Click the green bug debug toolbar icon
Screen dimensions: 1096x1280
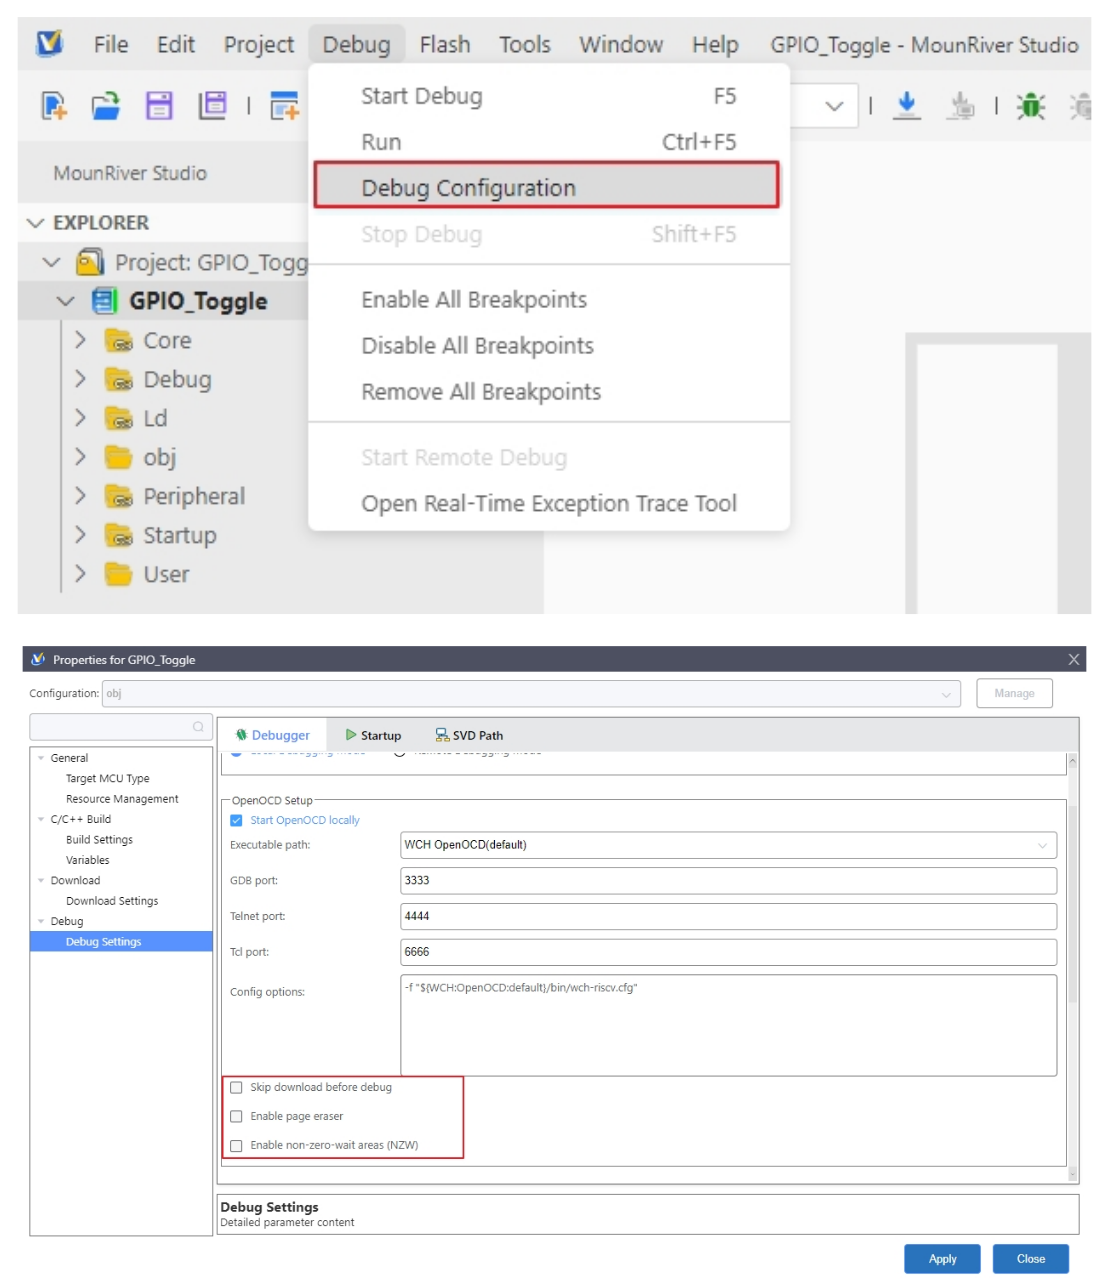point(1031,105)
